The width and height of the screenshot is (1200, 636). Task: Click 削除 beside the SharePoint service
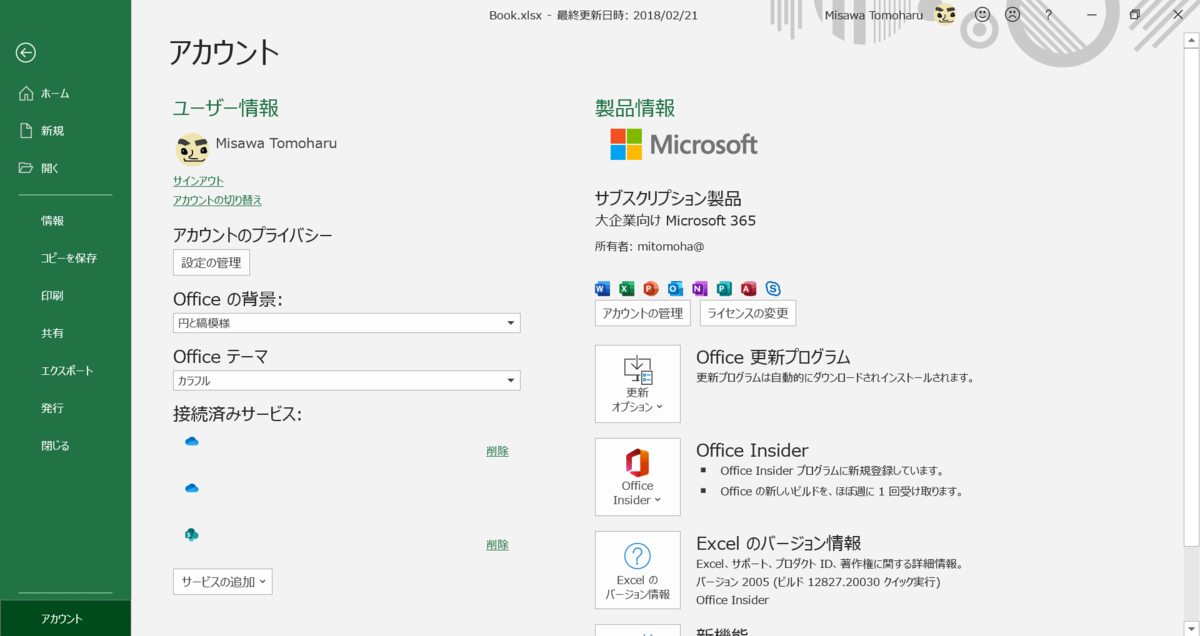pos(497,545)
